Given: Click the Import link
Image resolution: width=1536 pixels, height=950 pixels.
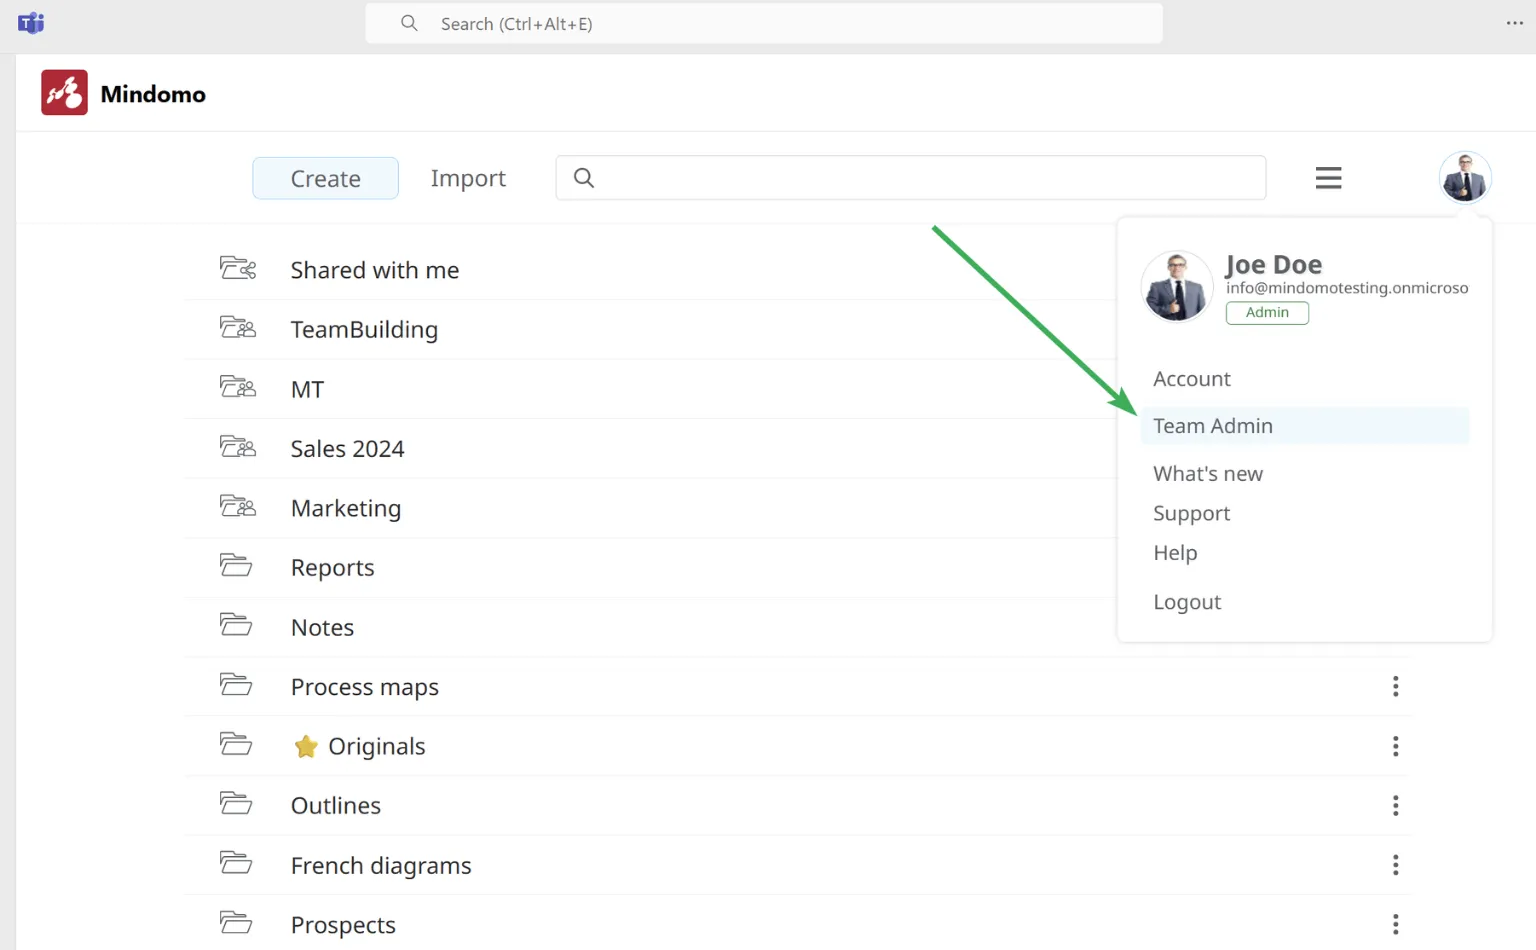Looking at the screenshot, I should pyautogui.click(x=468, y=178).
